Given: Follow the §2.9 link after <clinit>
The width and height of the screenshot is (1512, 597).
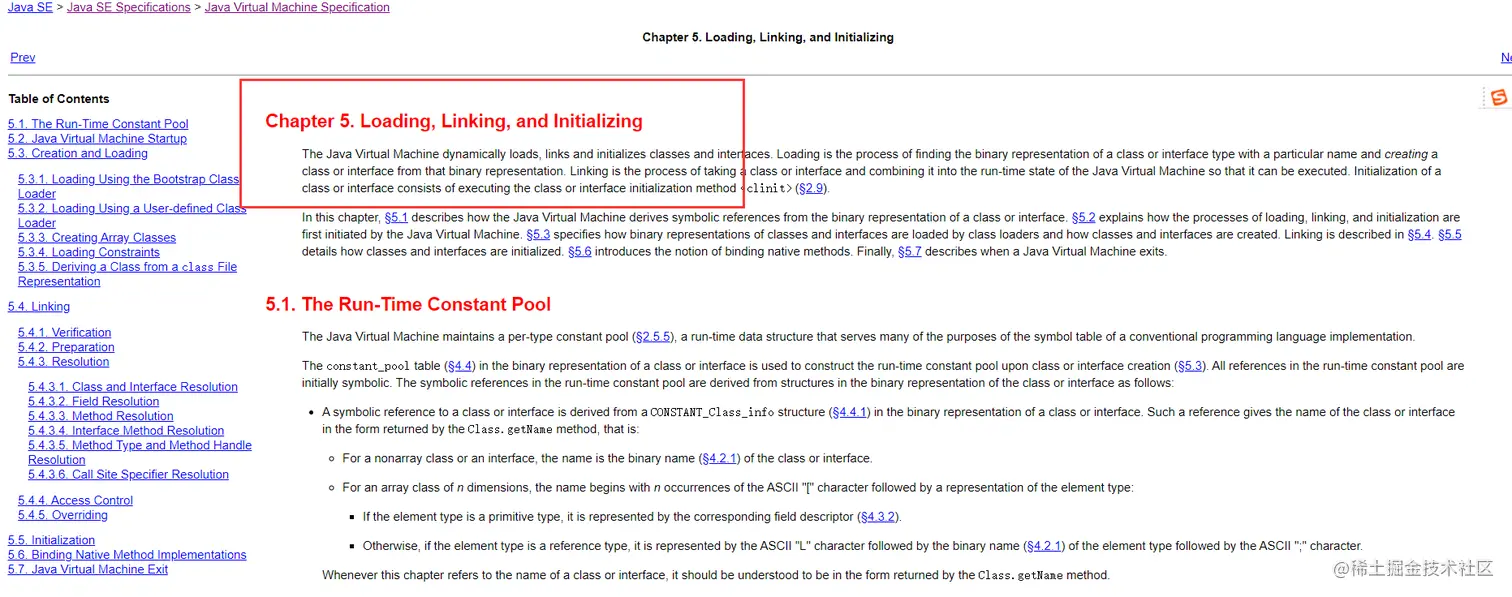Looking at the screenshot, I should pos(811,188).
